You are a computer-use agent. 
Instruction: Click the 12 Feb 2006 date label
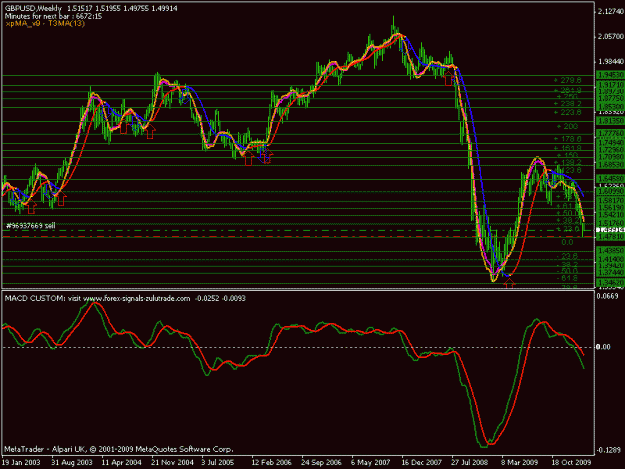click(x=271, y=463)
